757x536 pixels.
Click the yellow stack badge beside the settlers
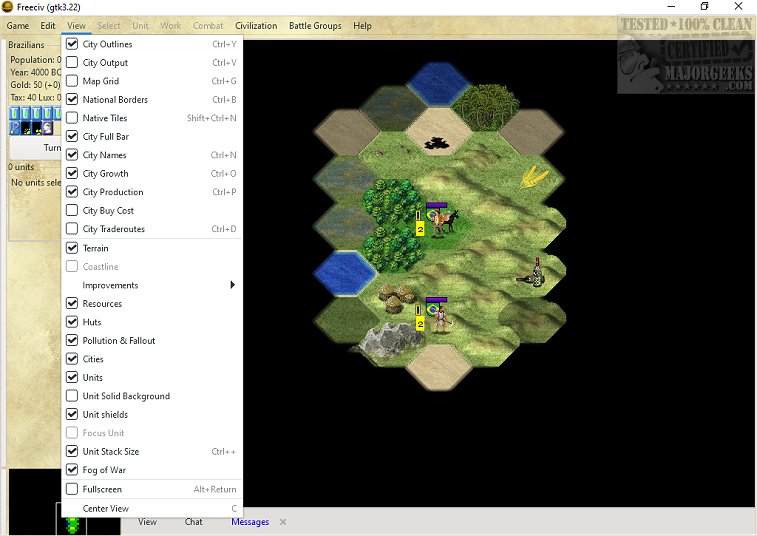pos(420,229)
